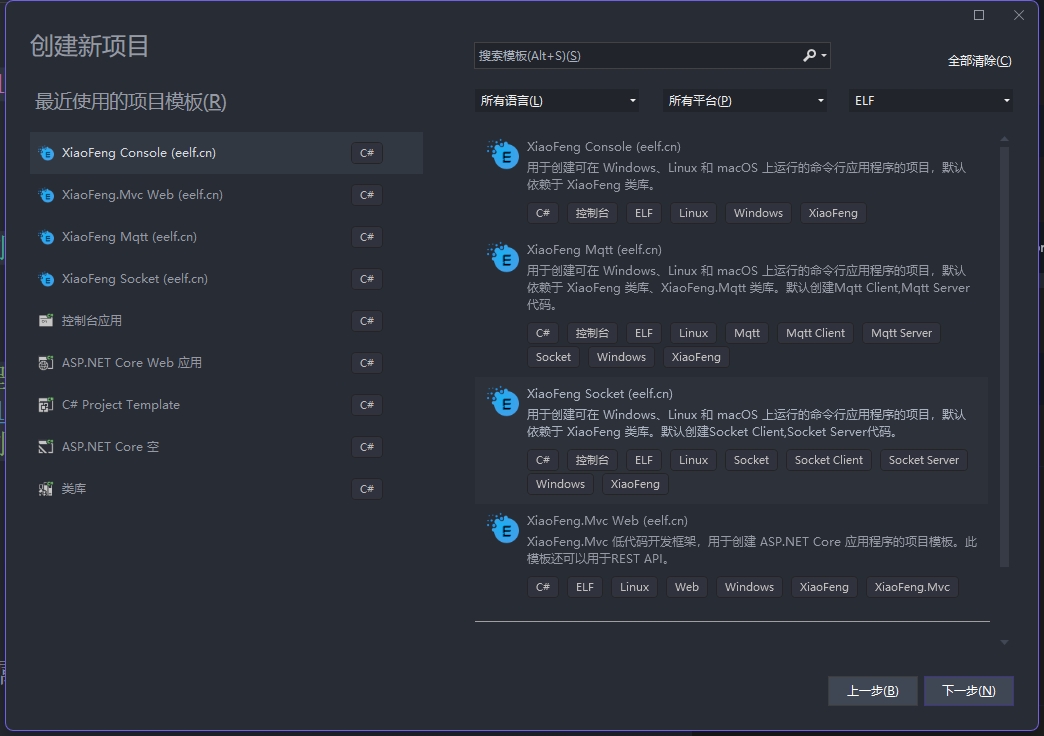Select XiaoFeng Mqtt in recent templates
This screenshot has height=736, width=1044.
[226, 236]
